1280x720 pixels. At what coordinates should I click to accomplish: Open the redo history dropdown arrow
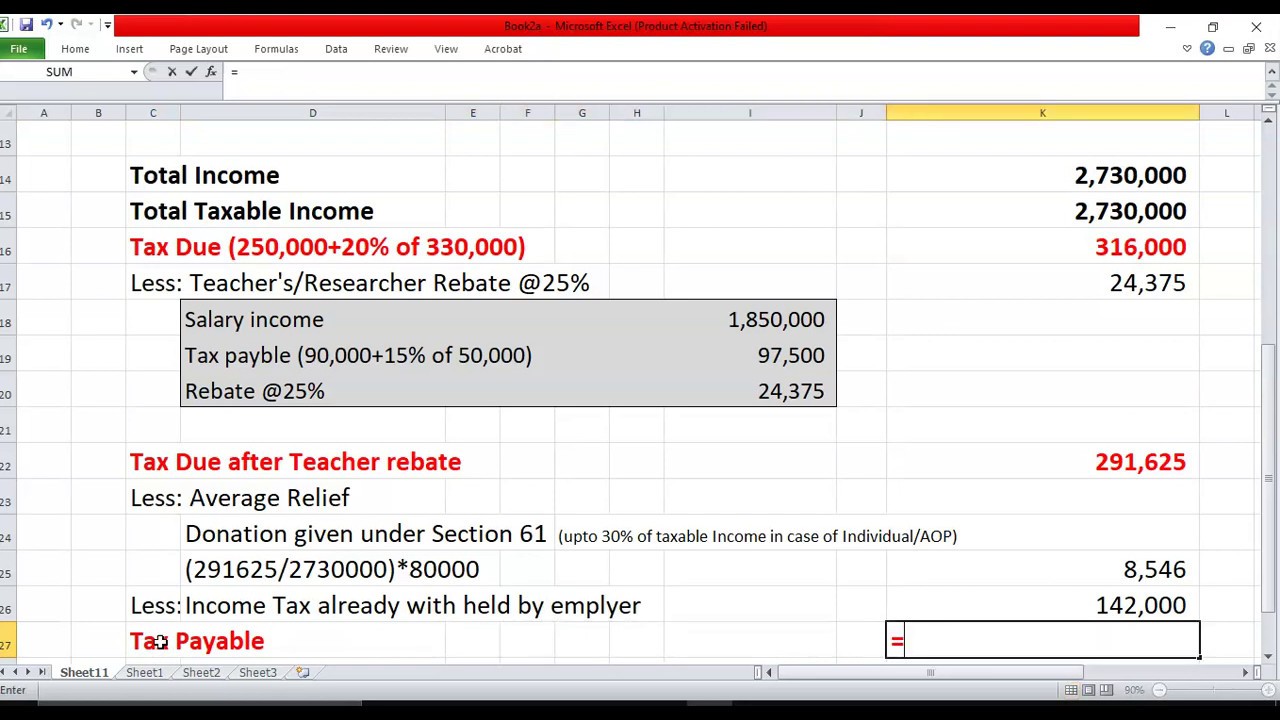[x=90, y=25]
